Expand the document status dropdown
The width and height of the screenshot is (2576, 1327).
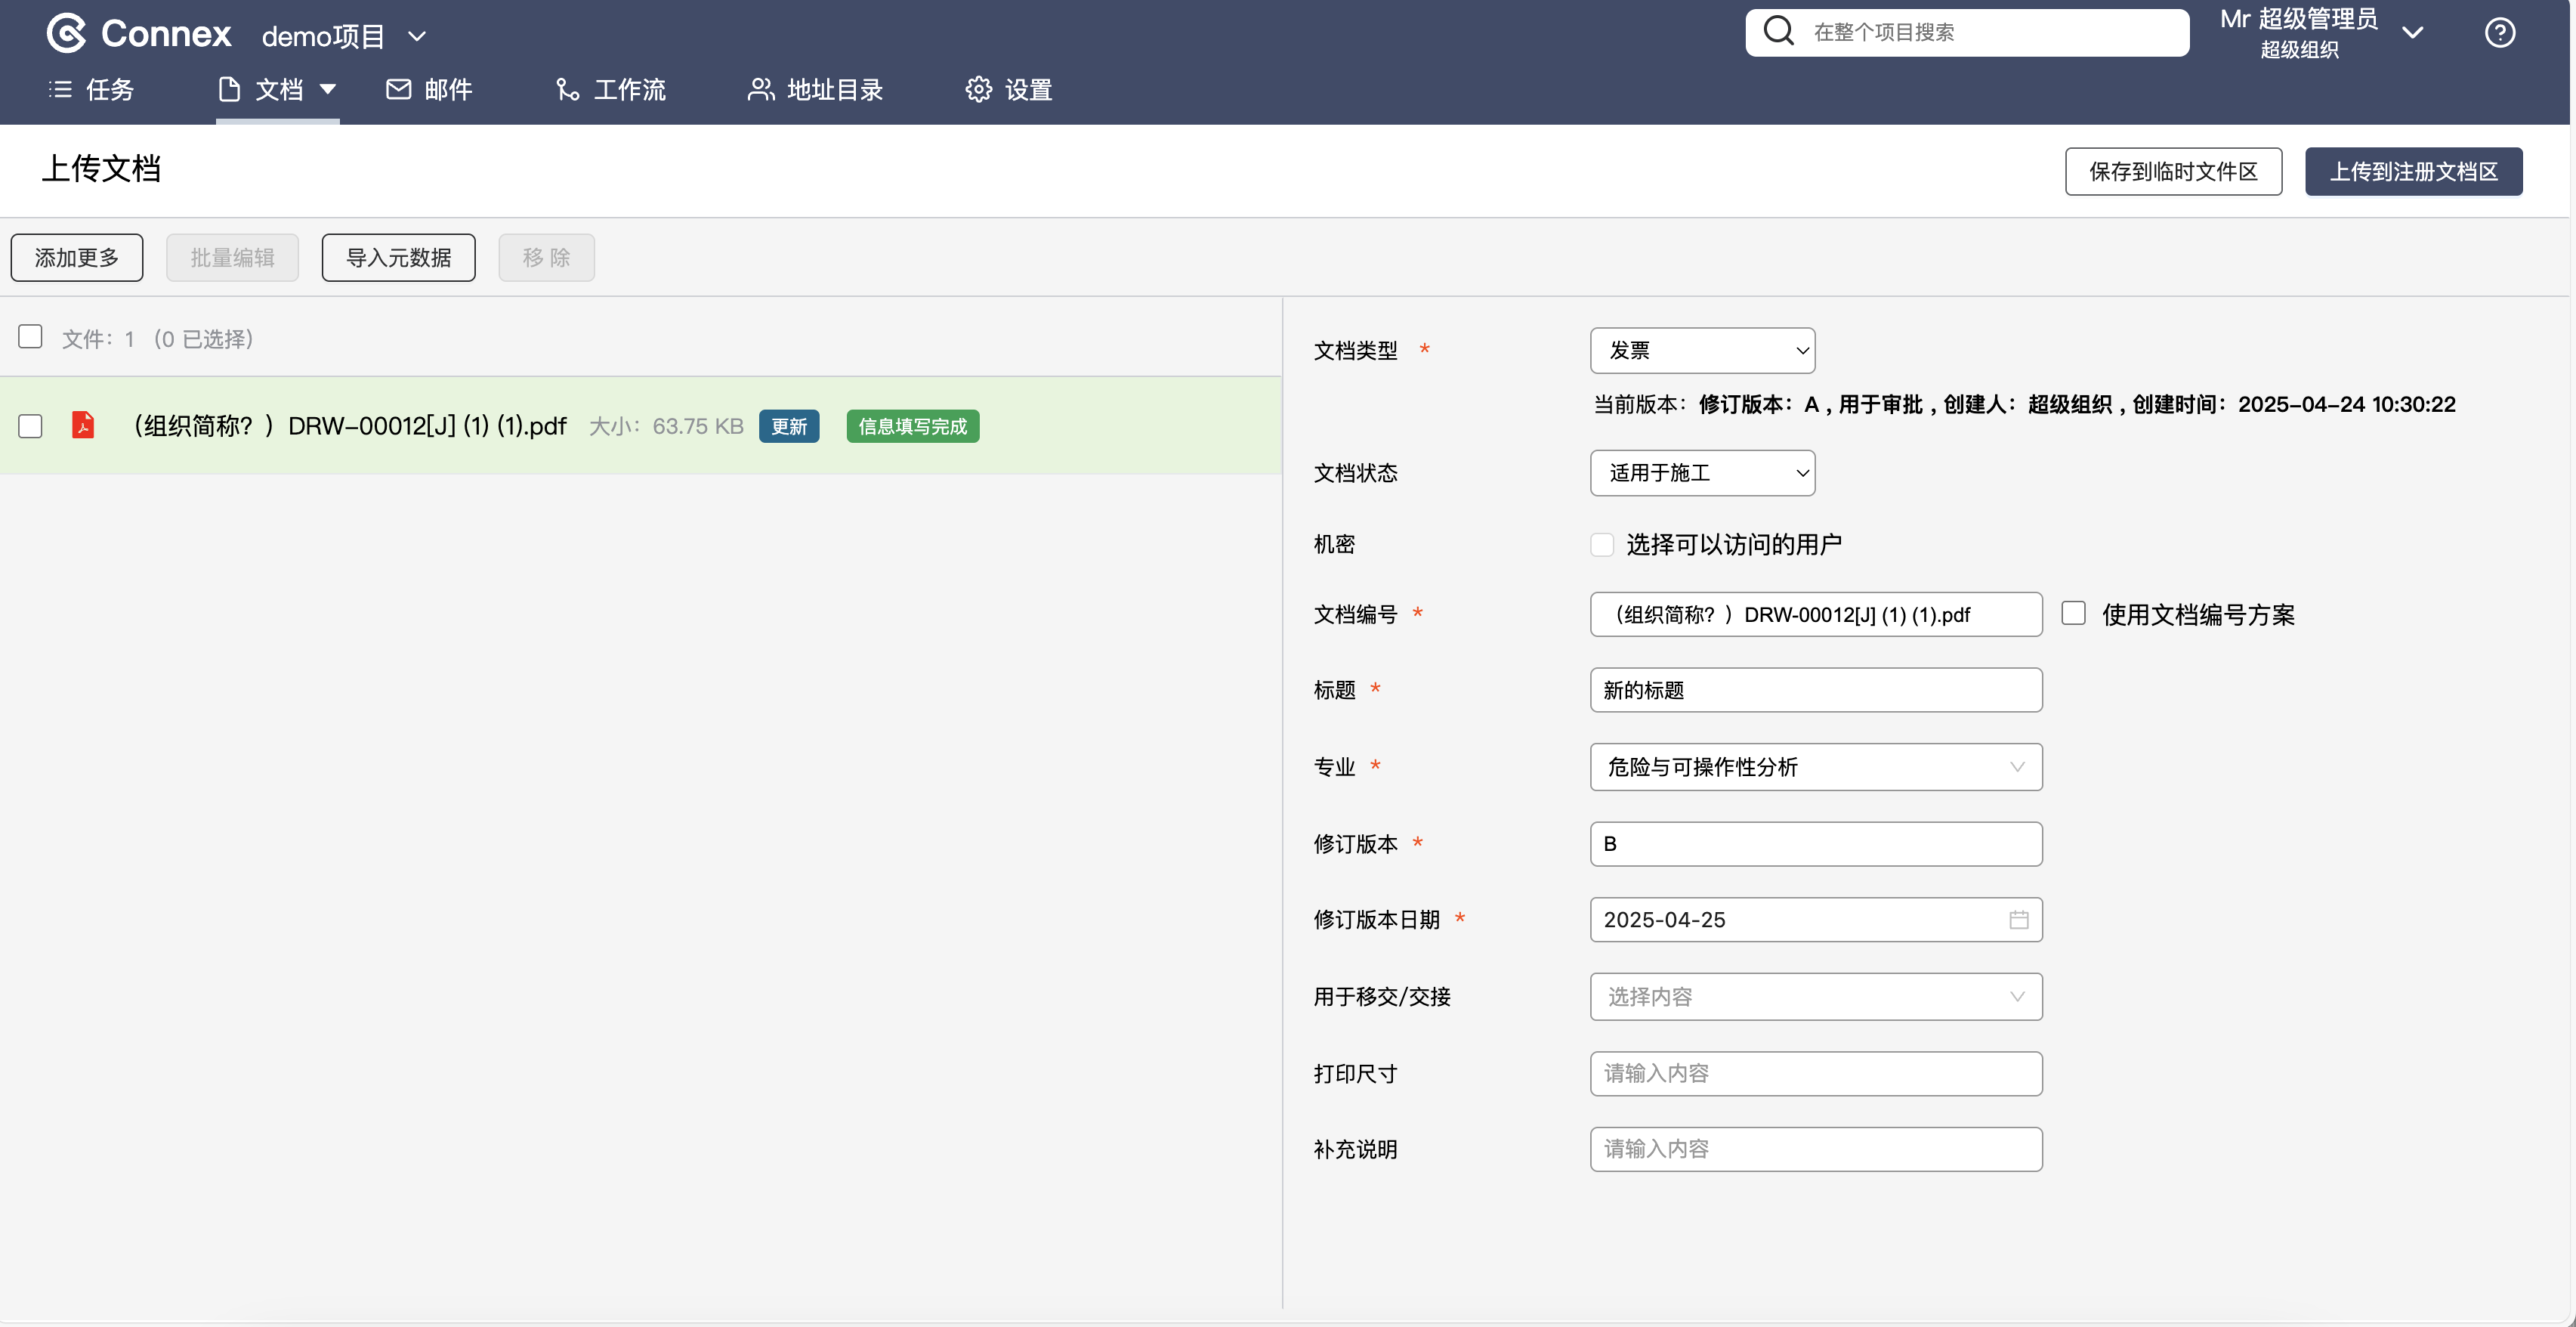click(x=1702, y=473)
